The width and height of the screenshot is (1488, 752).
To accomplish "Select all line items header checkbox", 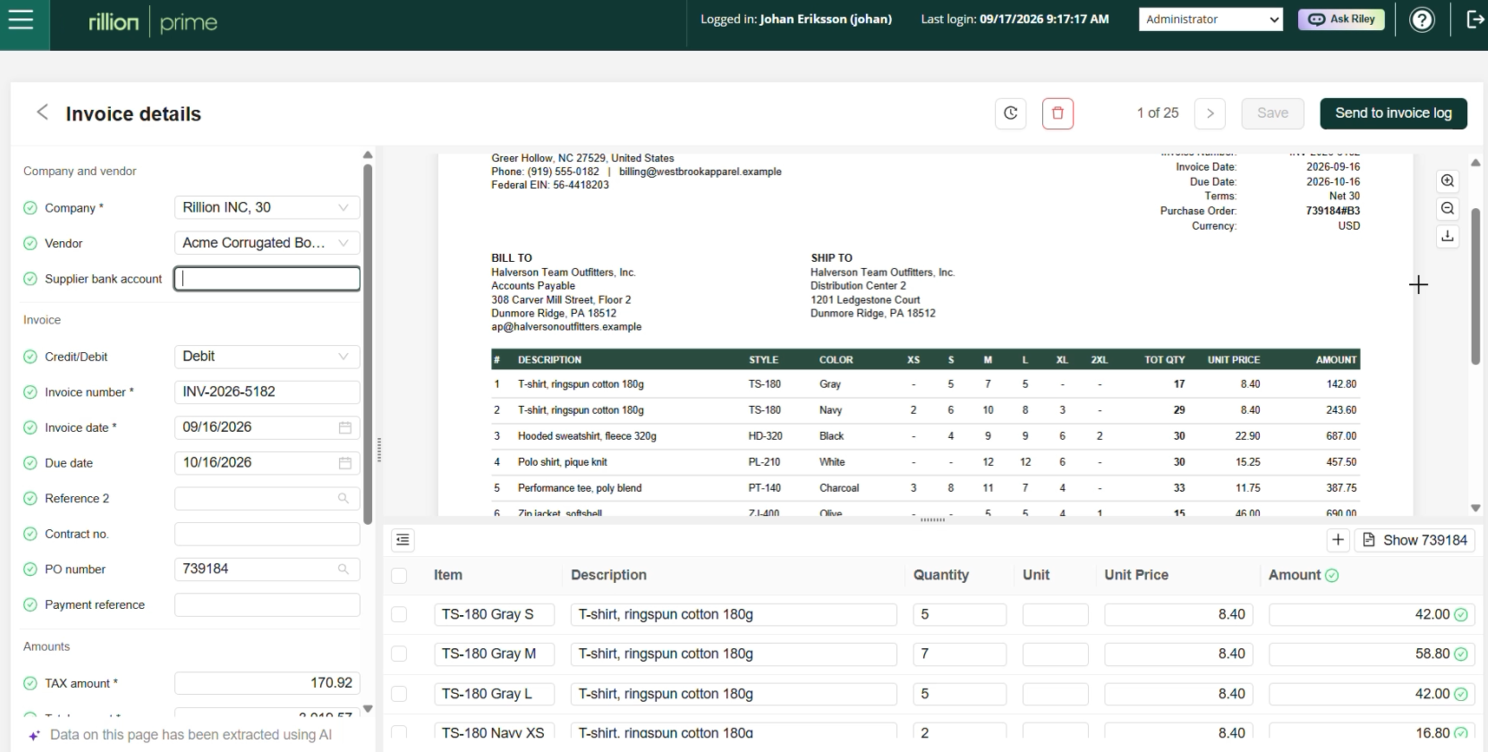I will (399, 576).
